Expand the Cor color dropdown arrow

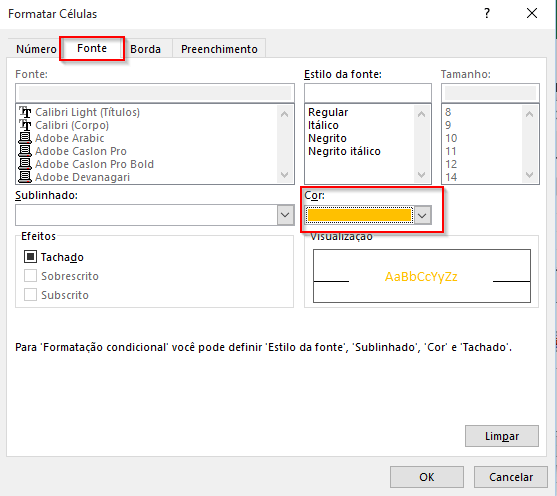click(x=422, y=215)
